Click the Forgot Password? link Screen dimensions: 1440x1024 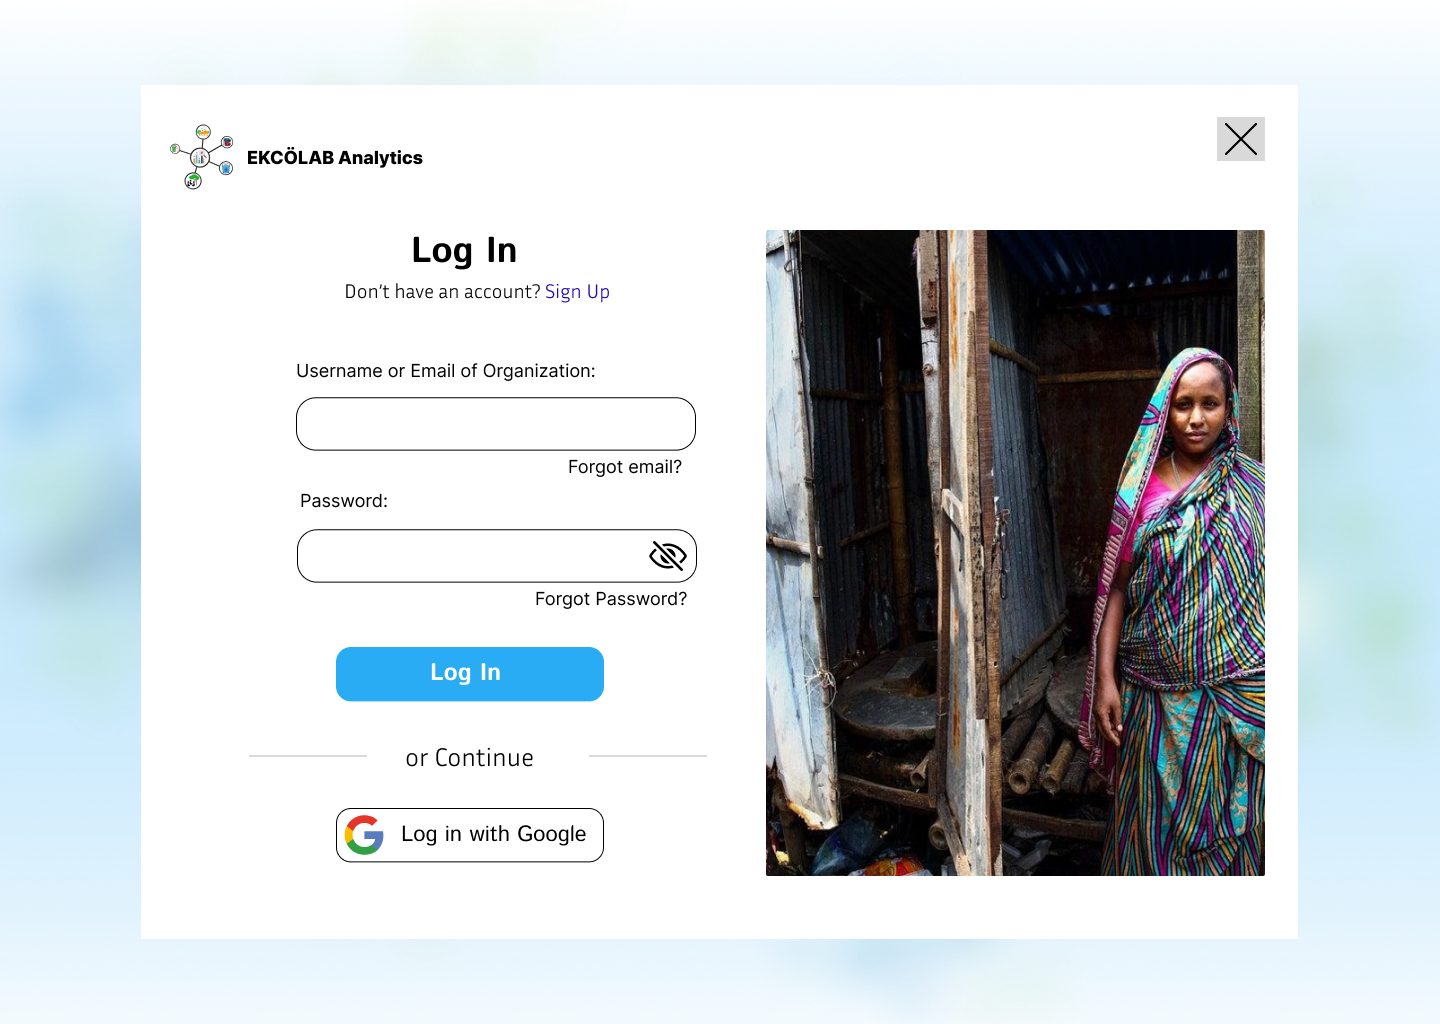[x=611, y=599]
